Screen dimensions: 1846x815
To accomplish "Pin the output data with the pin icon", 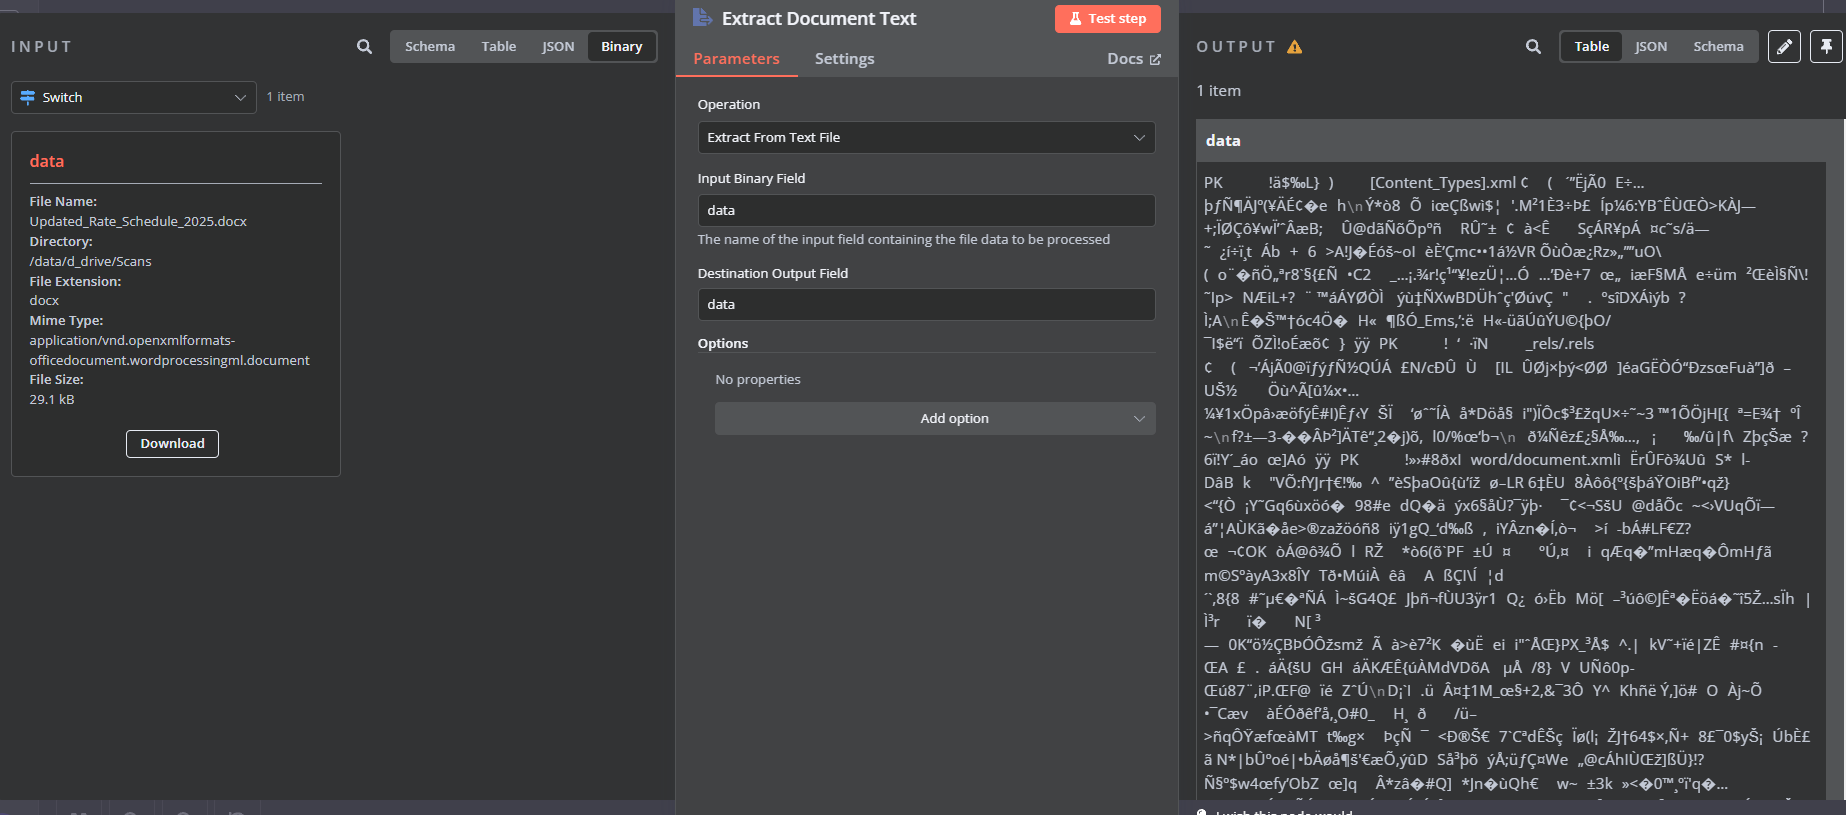I will pos(1826,47).
